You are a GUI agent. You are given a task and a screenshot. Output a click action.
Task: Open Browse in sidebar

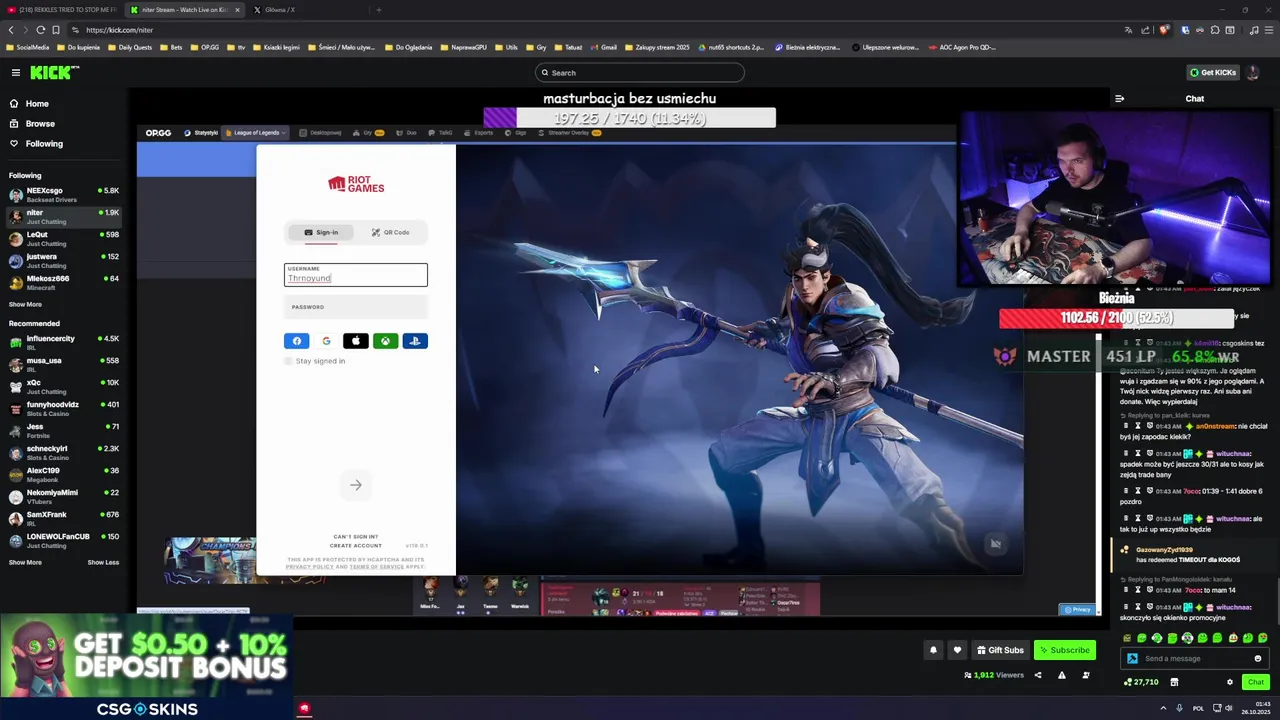coord(40,124)
